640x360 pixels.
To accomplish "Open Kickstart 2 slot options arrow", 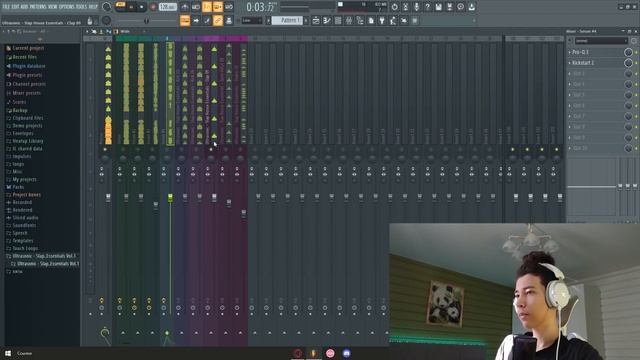I will [x=570, y=63].
